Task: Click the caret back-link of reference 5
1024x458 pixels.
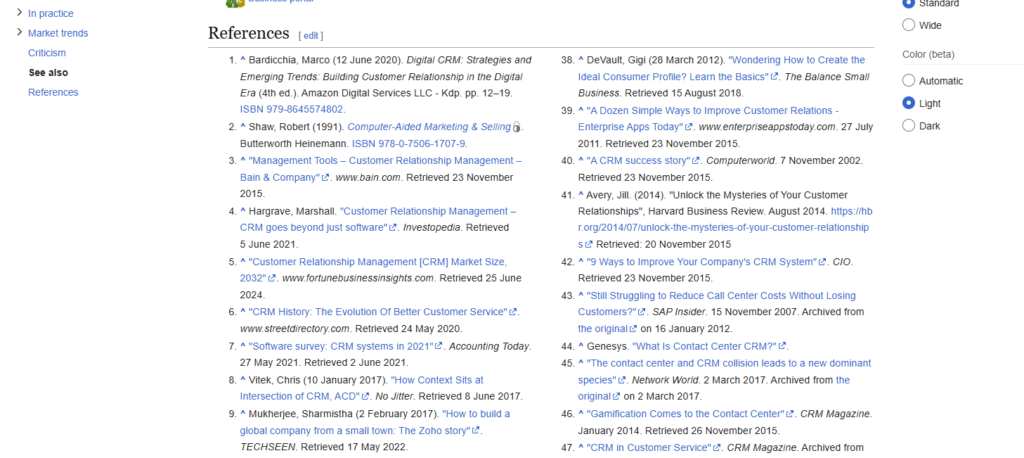Action: pyautogui.click(x=243, y=261)
